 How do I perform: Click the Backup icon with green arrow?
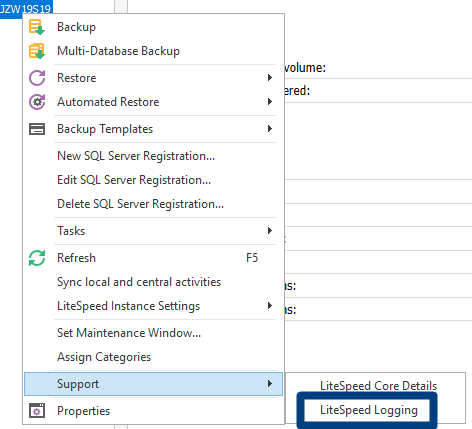pyautogui.click(x=37, y=27)
